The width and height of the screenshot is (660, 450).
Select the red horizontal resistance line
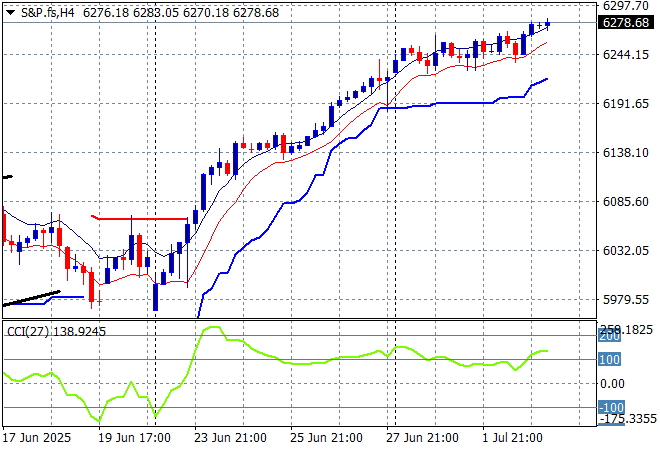(x=140, y=217)
